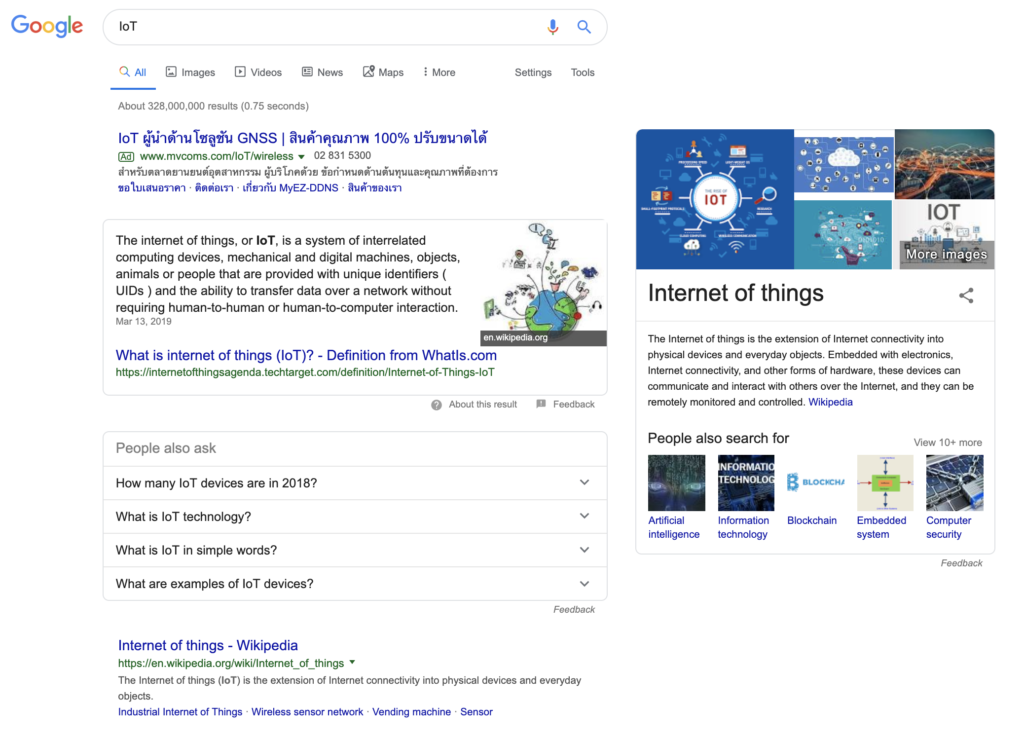Click the Industrial Internet of Things sitelink
1024x741 pixels.
180,712
